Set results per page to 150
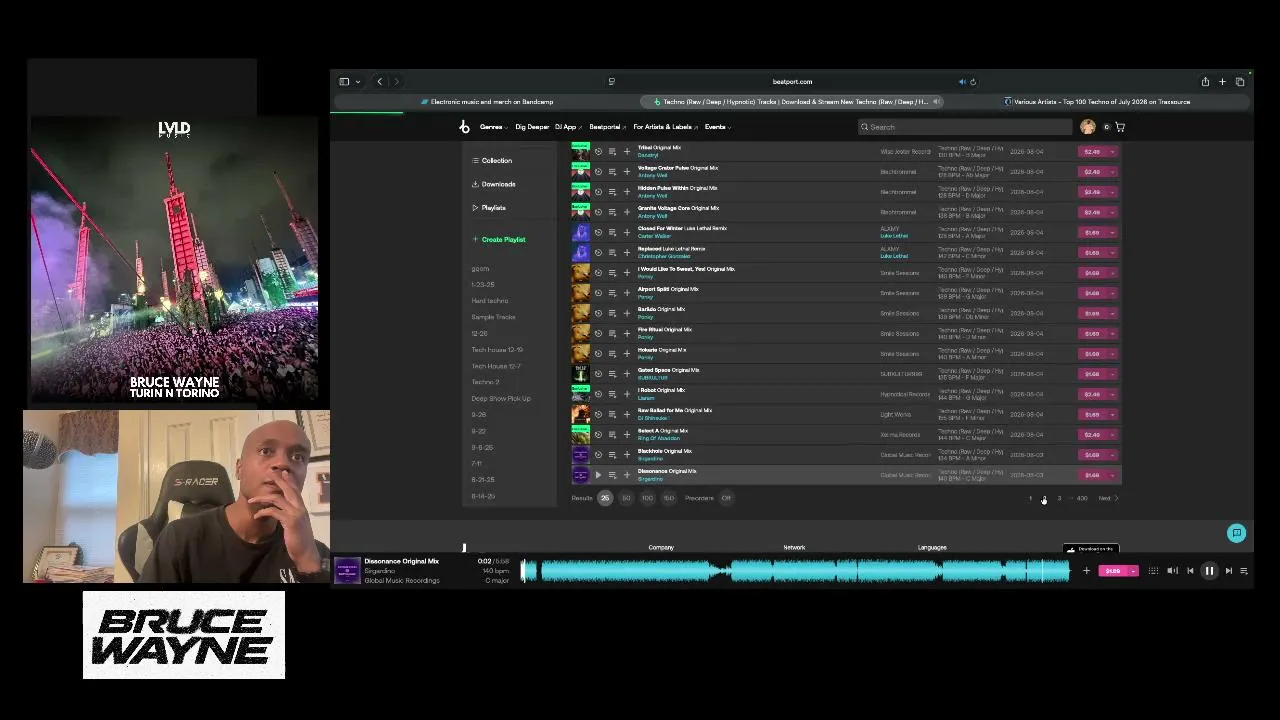Screen dimensions: 1280x720 click(668, 498)
